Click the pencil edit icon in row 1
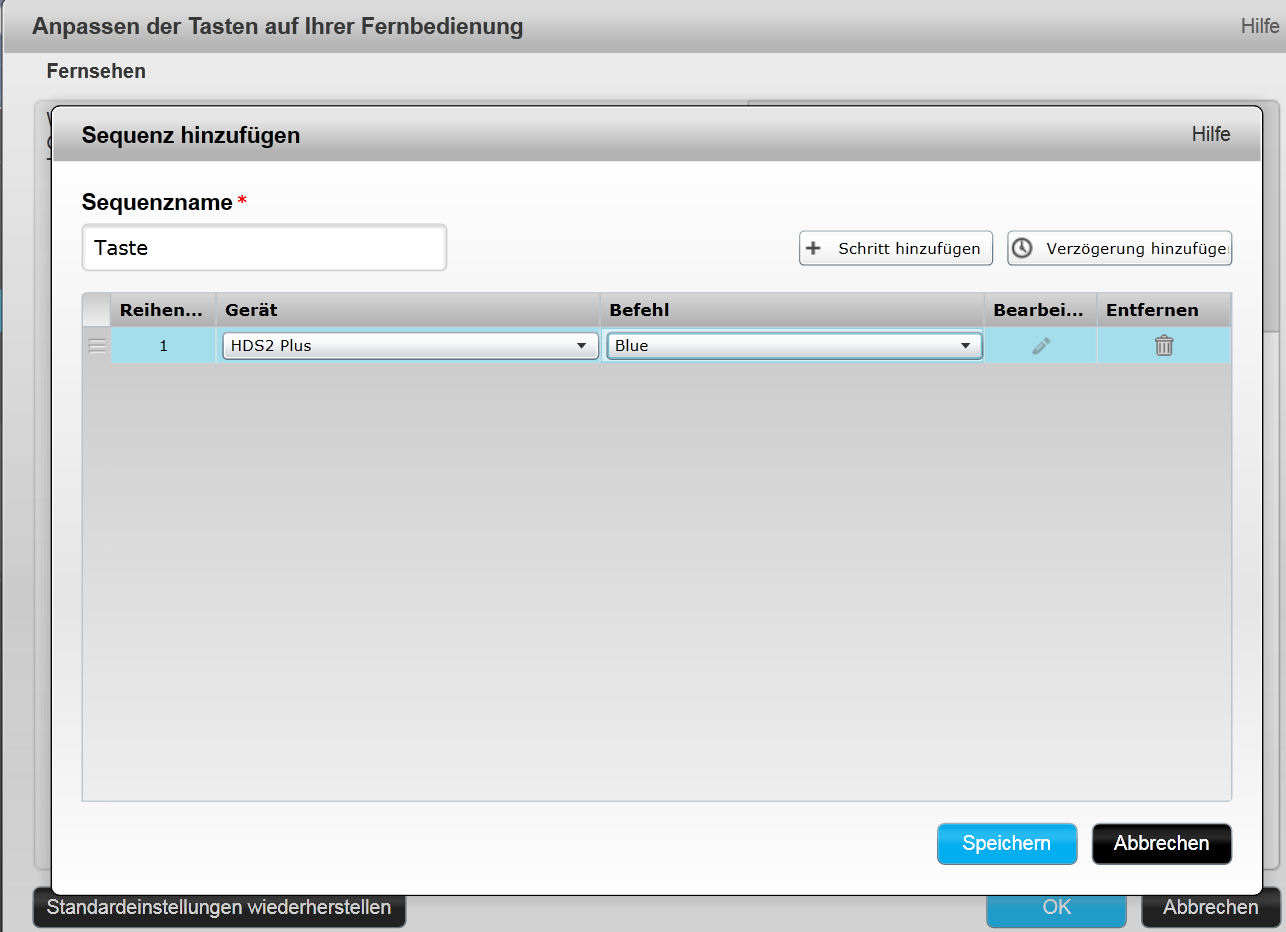1286x932 pixels. tap(1041, 346)
